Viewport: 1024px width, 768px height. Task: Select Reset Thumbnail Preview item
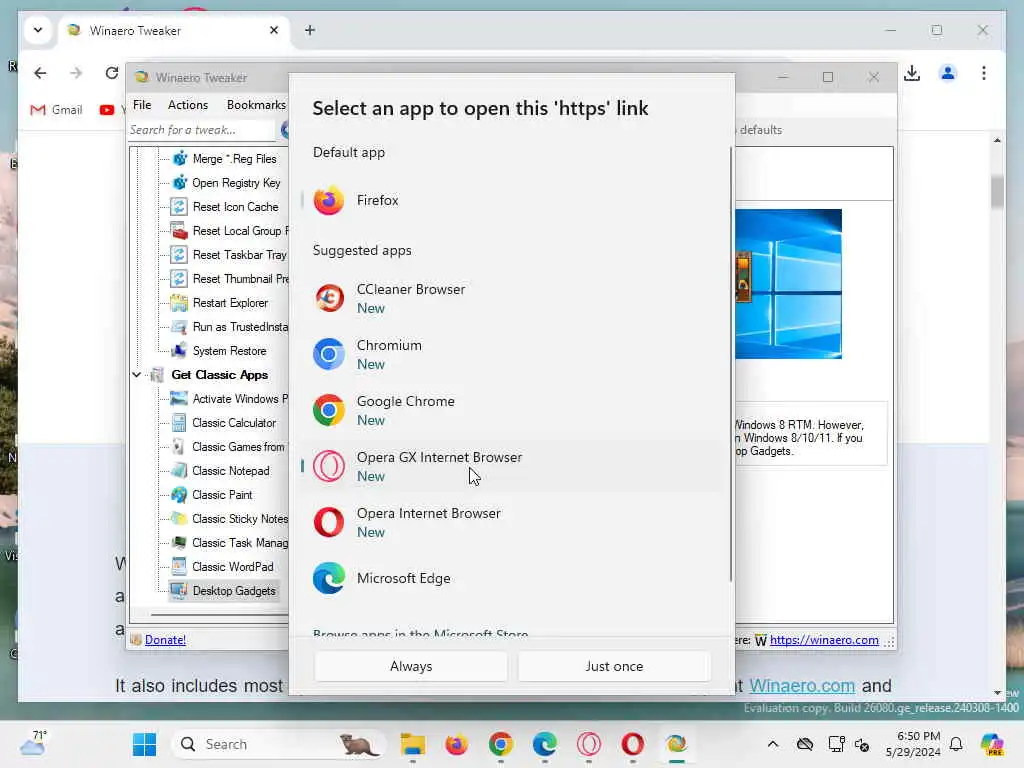click(240, 279)
